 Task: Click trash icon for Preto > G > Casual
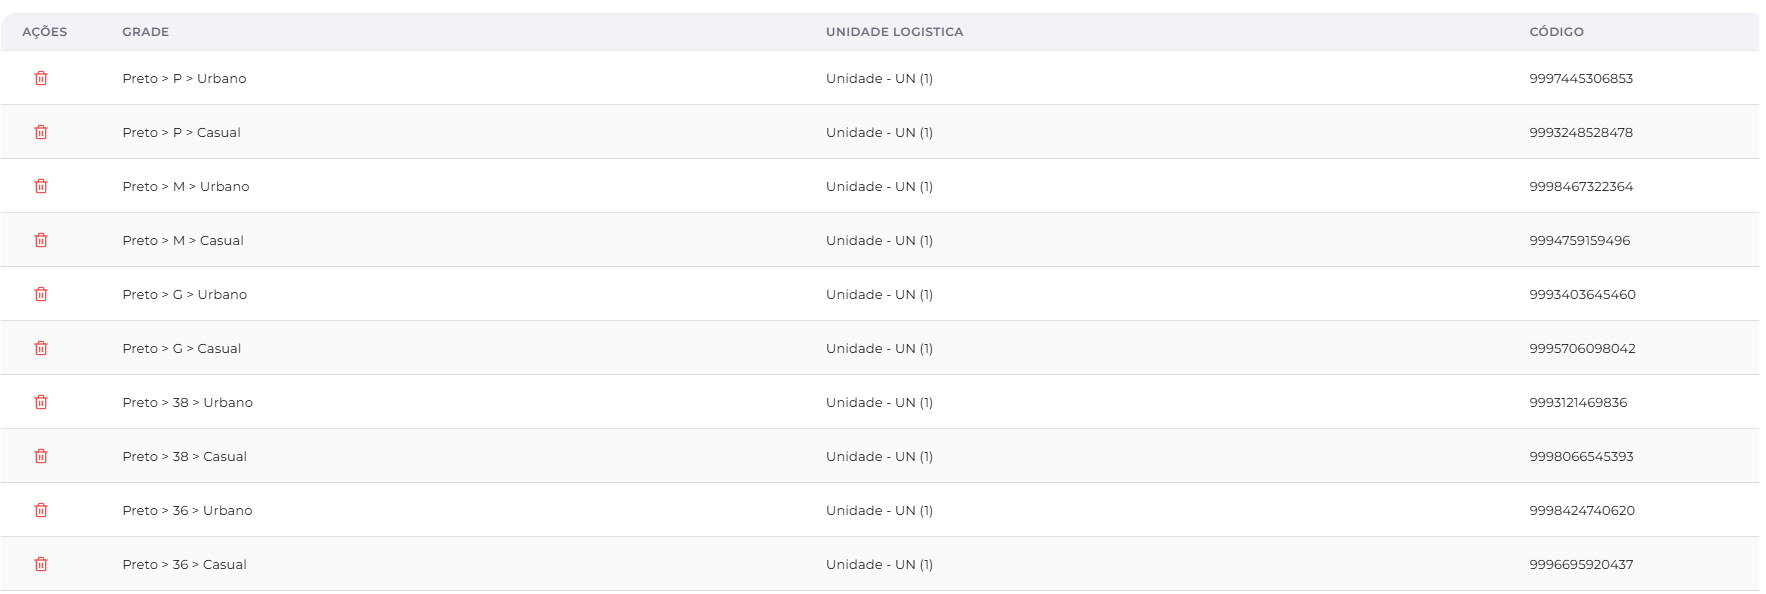point(41,348)
